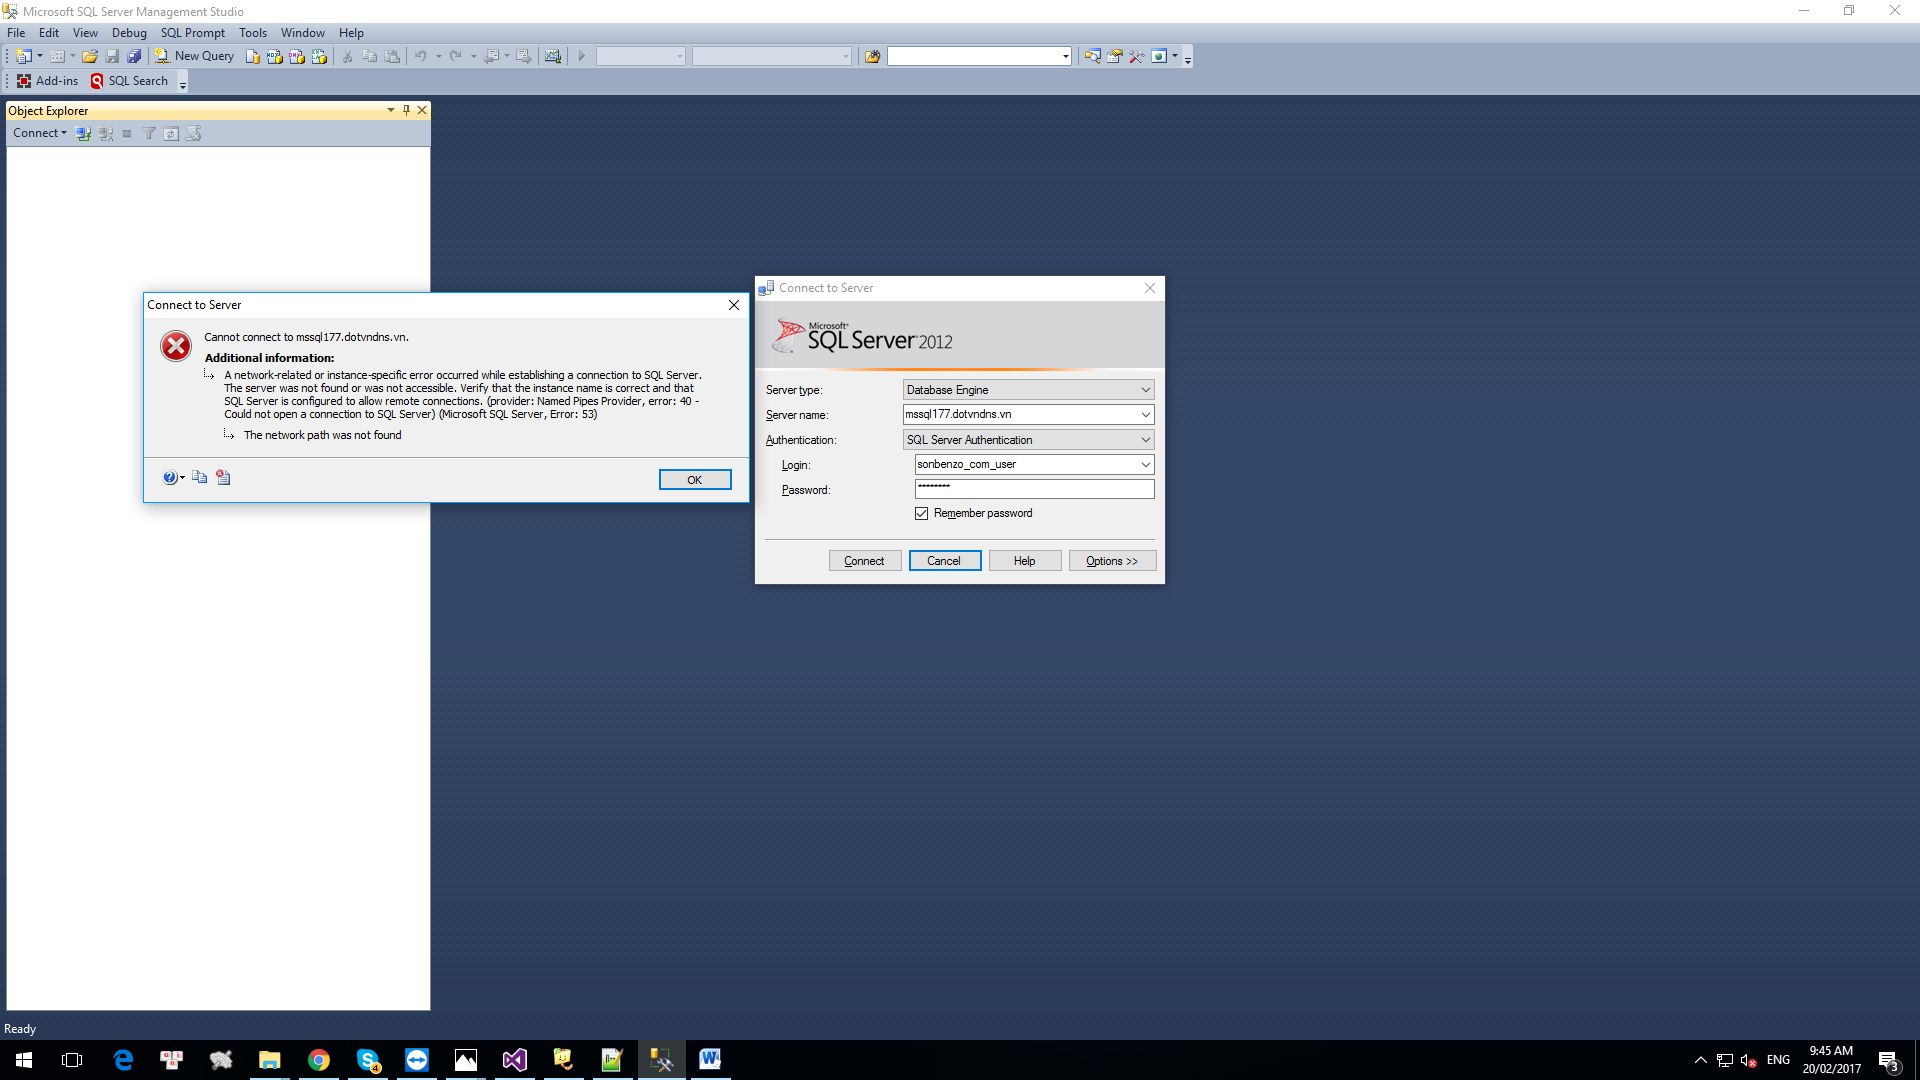The width and height of the screenshot is (1920, 1080).
Task: Expand the Server type dropdown
Action: pyautogui.click(x=1146, y=390)
